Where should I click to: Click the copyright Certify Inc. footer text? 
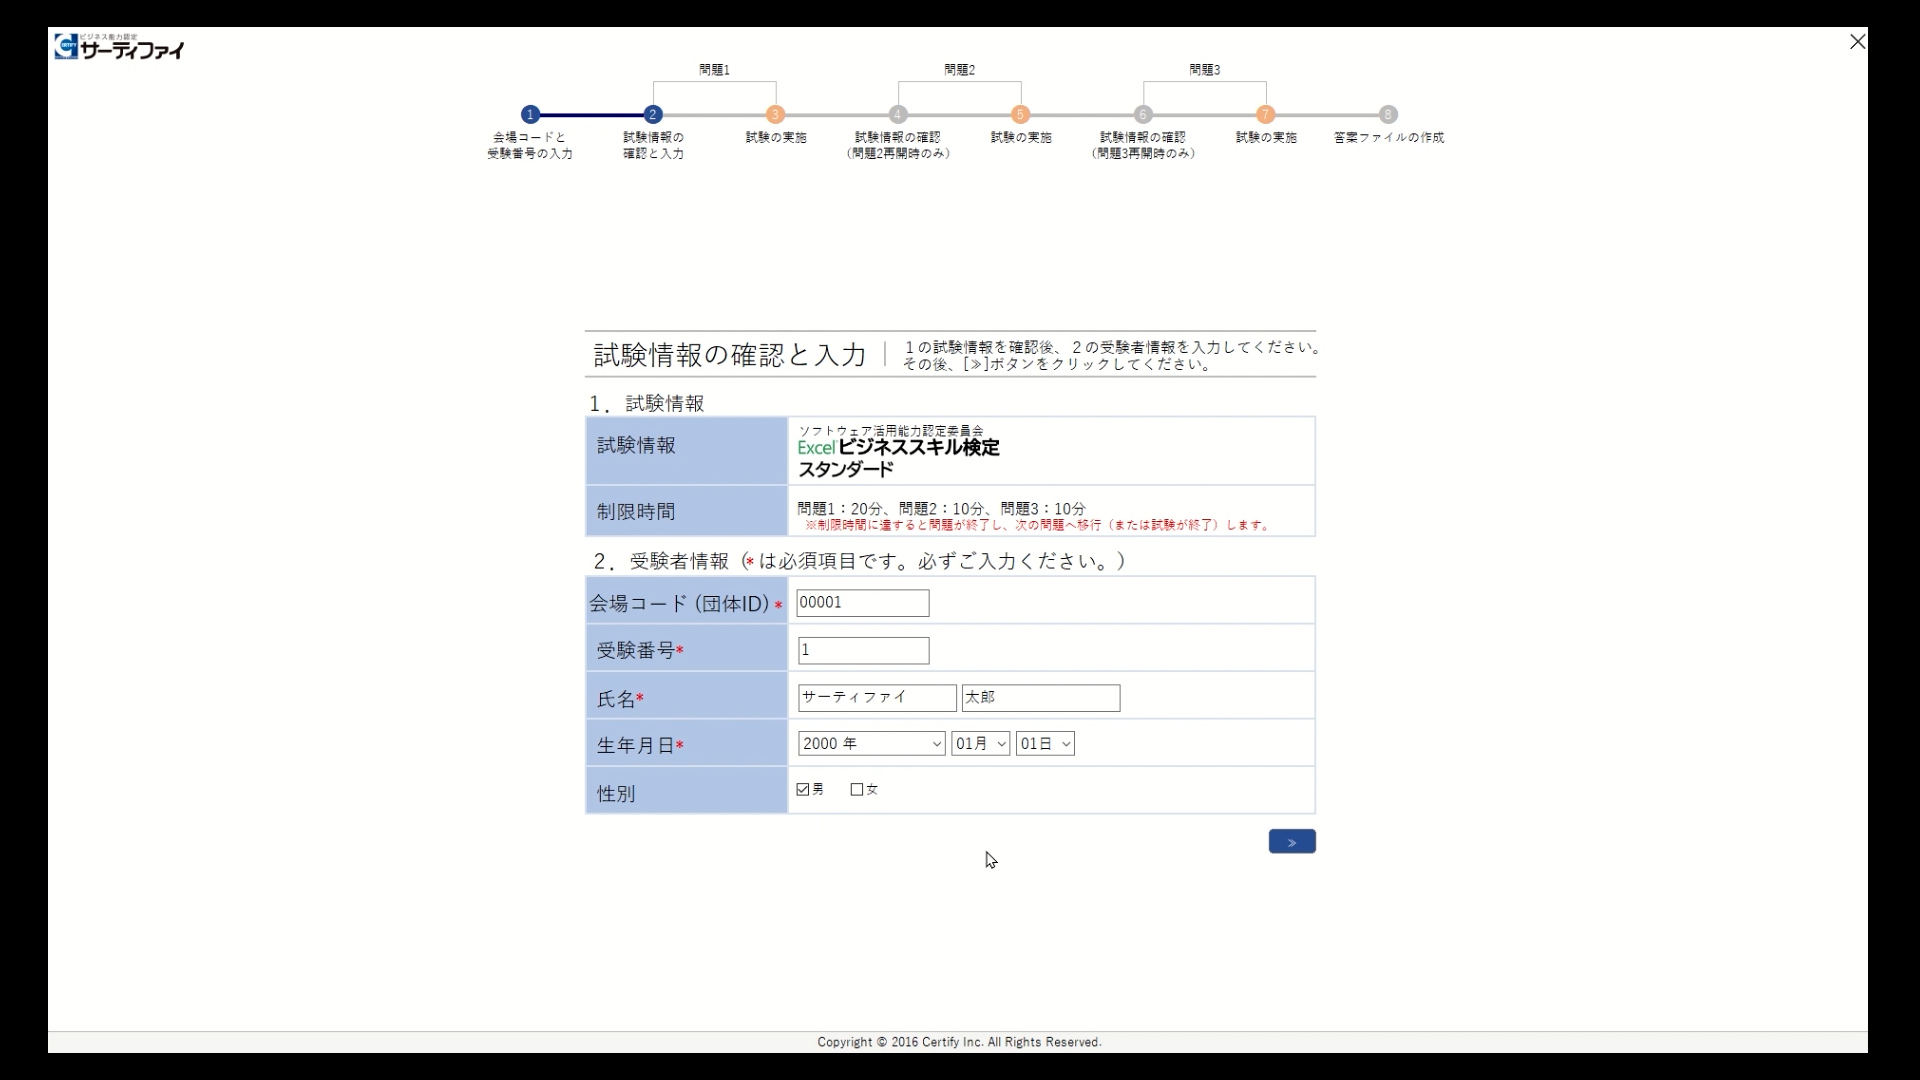click(959, 1042)
